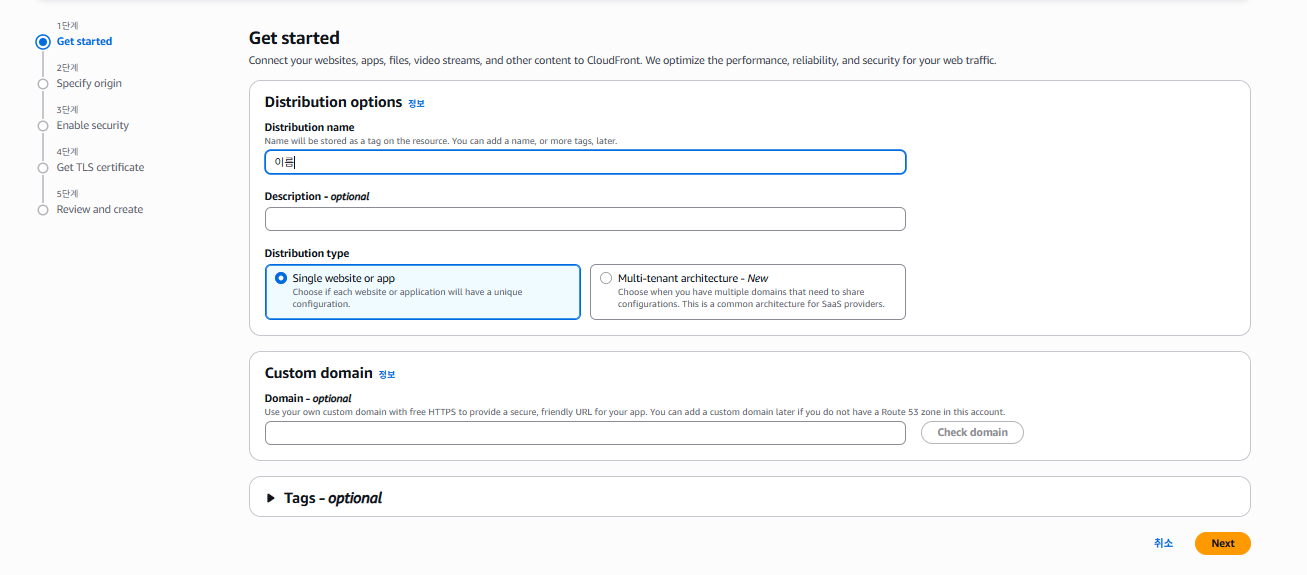
Task: Click the Description optional text field
Action: (x=585, y=219)
